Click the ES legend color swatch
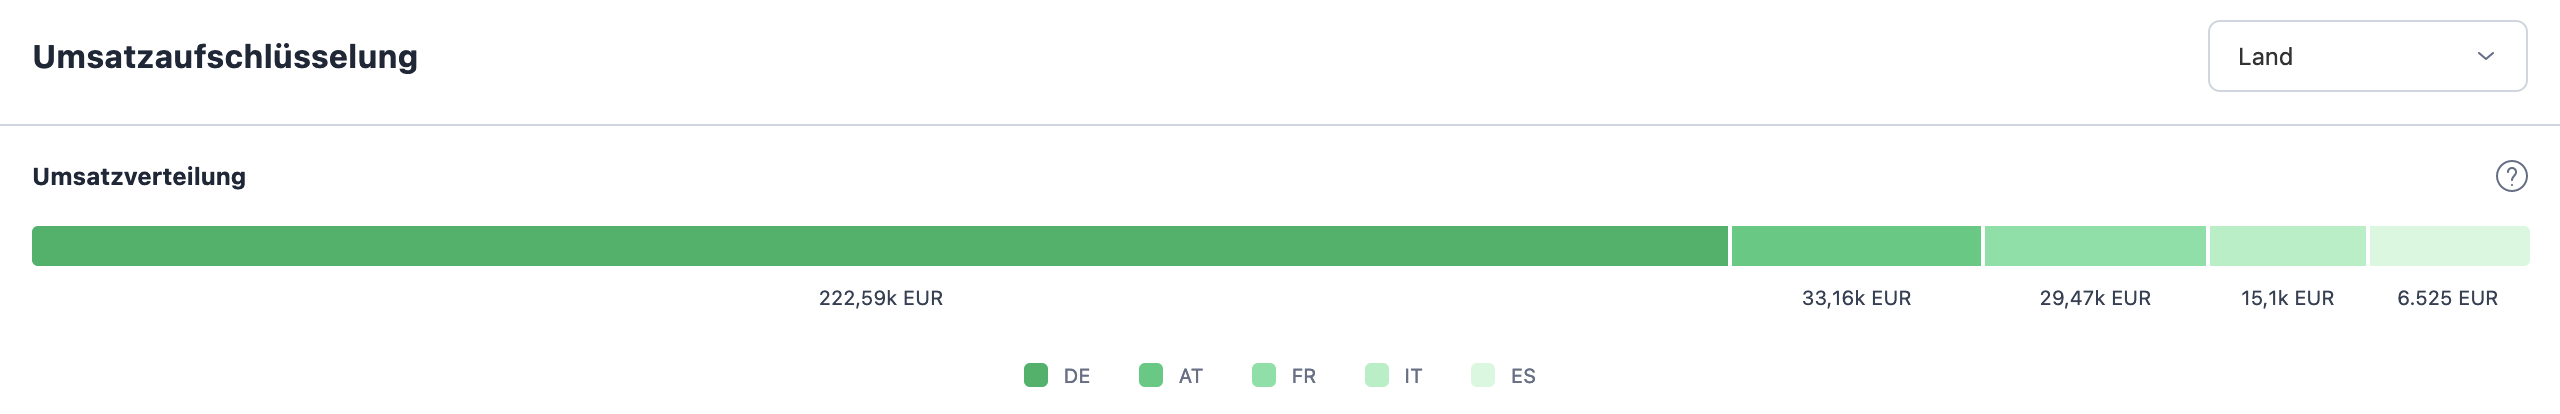Screen dimensions: 2560x414 pos(1483,375)
